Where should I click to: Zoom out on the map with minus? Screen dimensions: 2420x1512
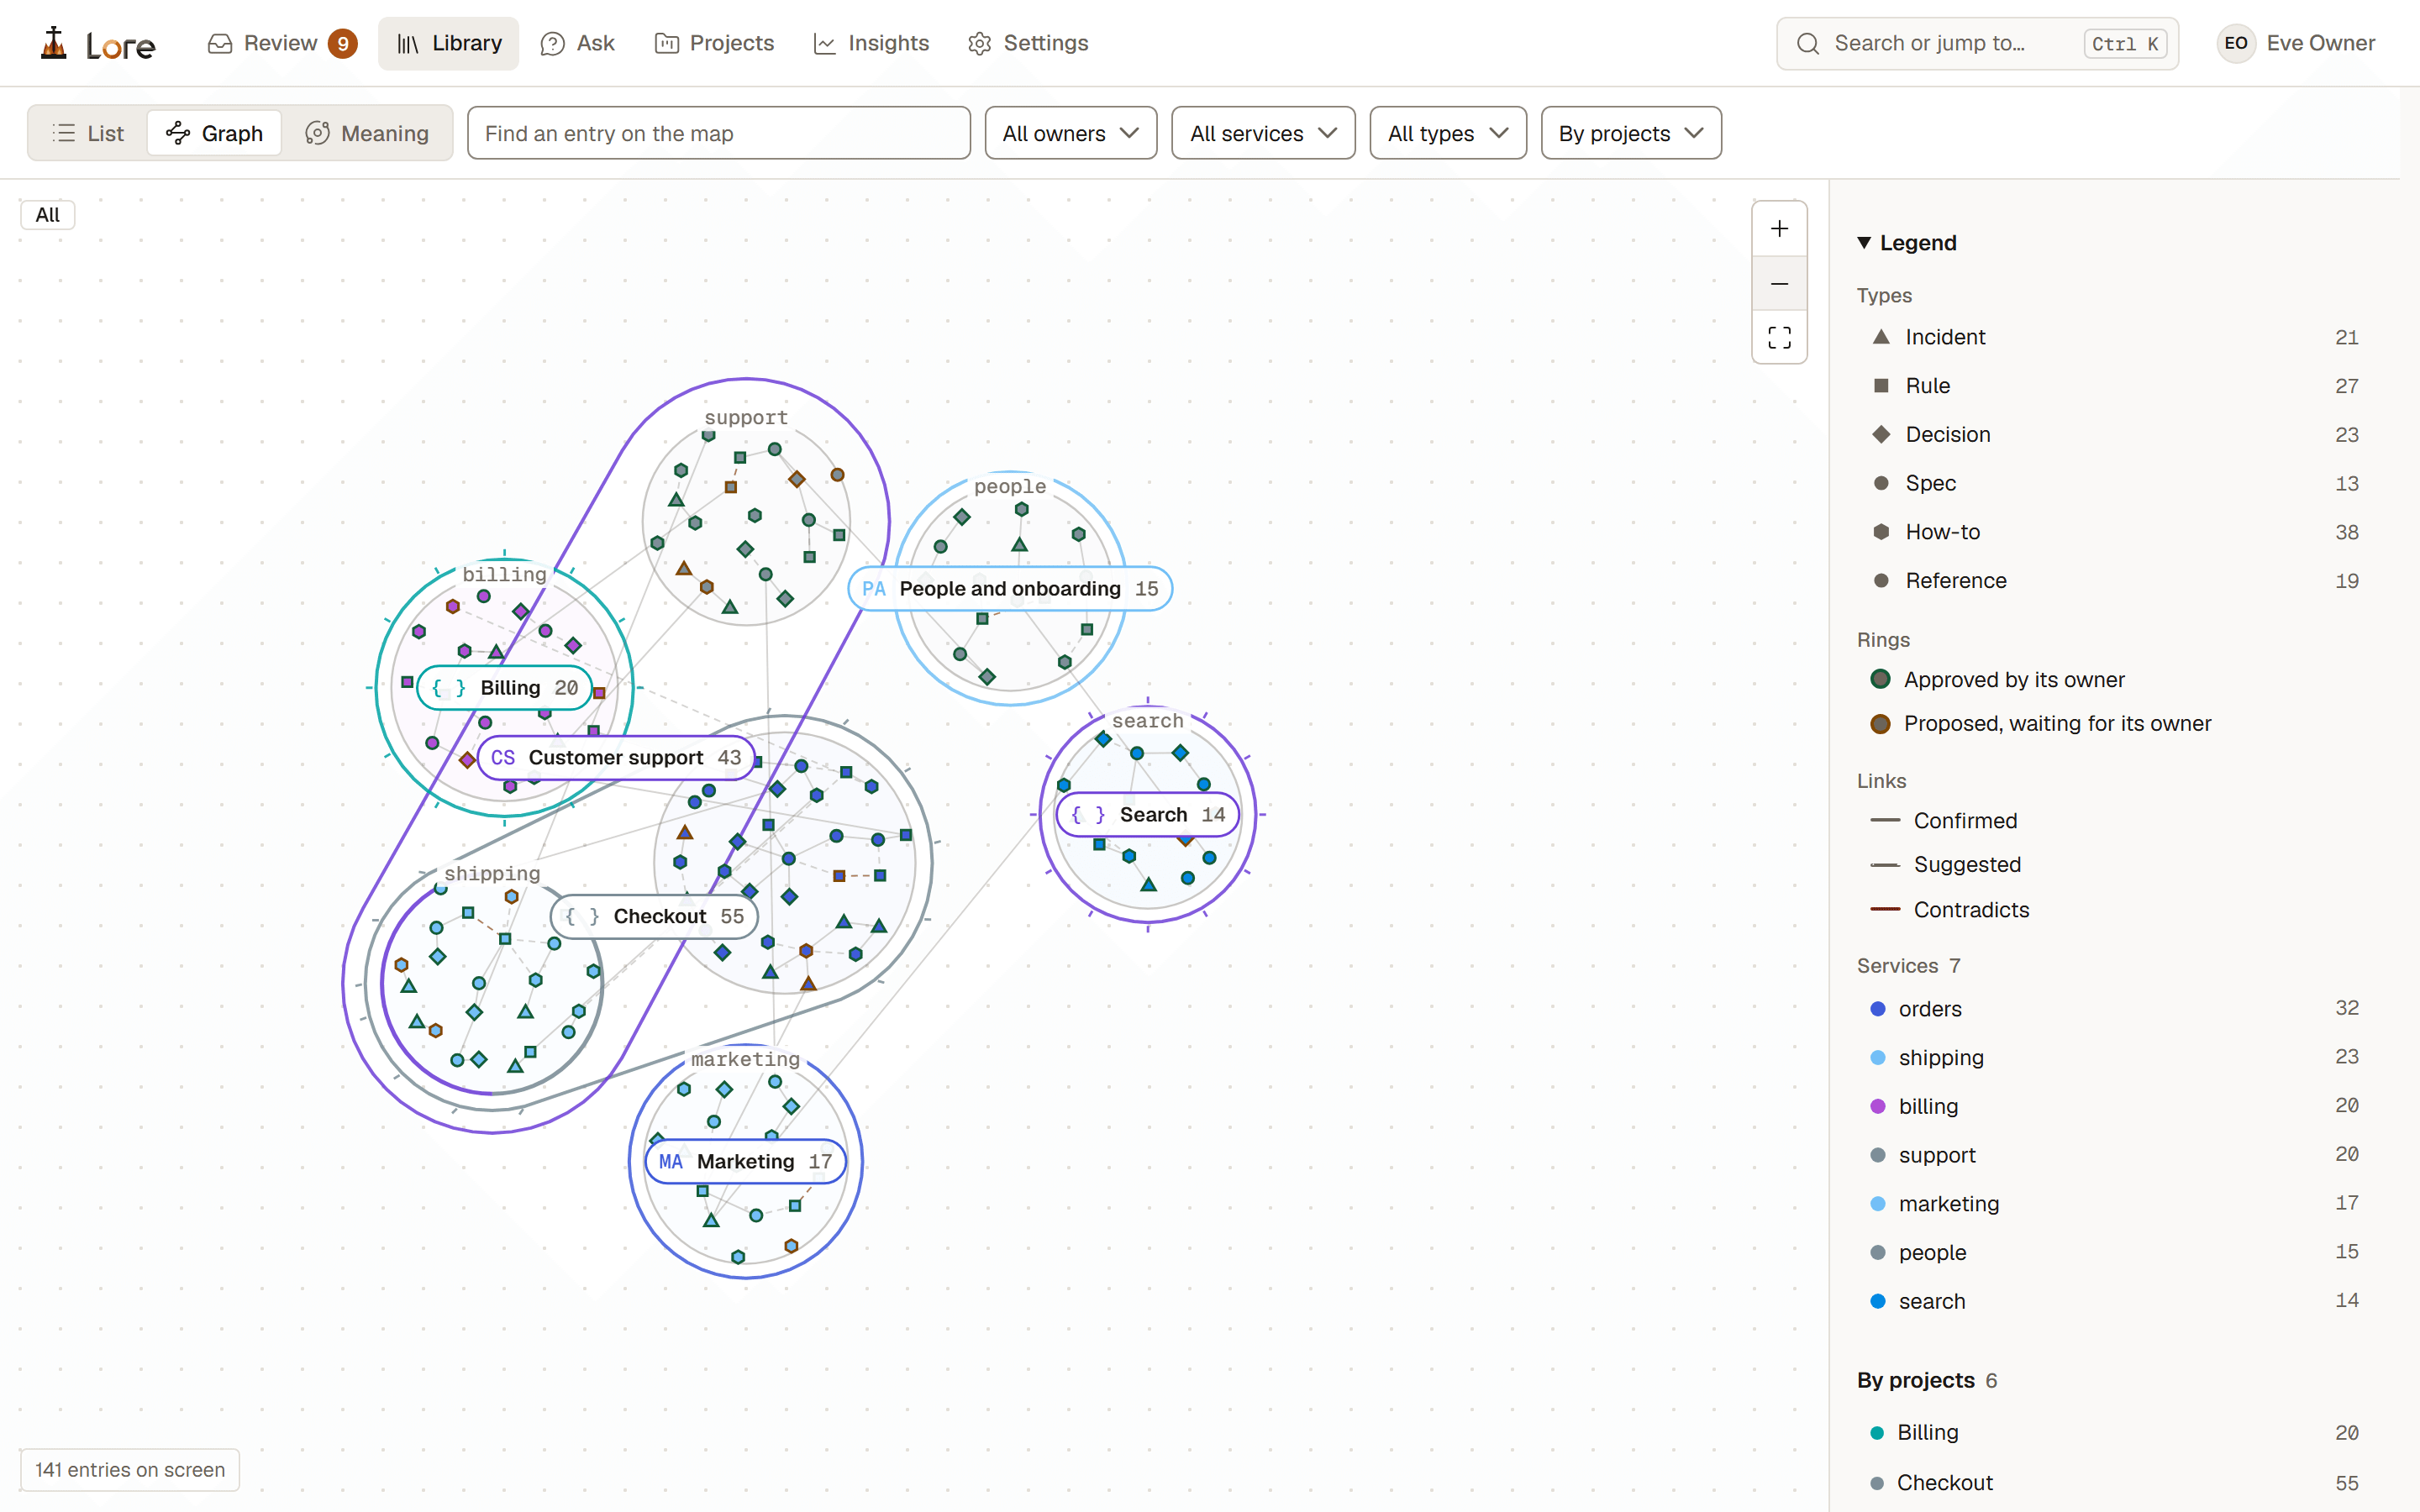(1779, 284)
